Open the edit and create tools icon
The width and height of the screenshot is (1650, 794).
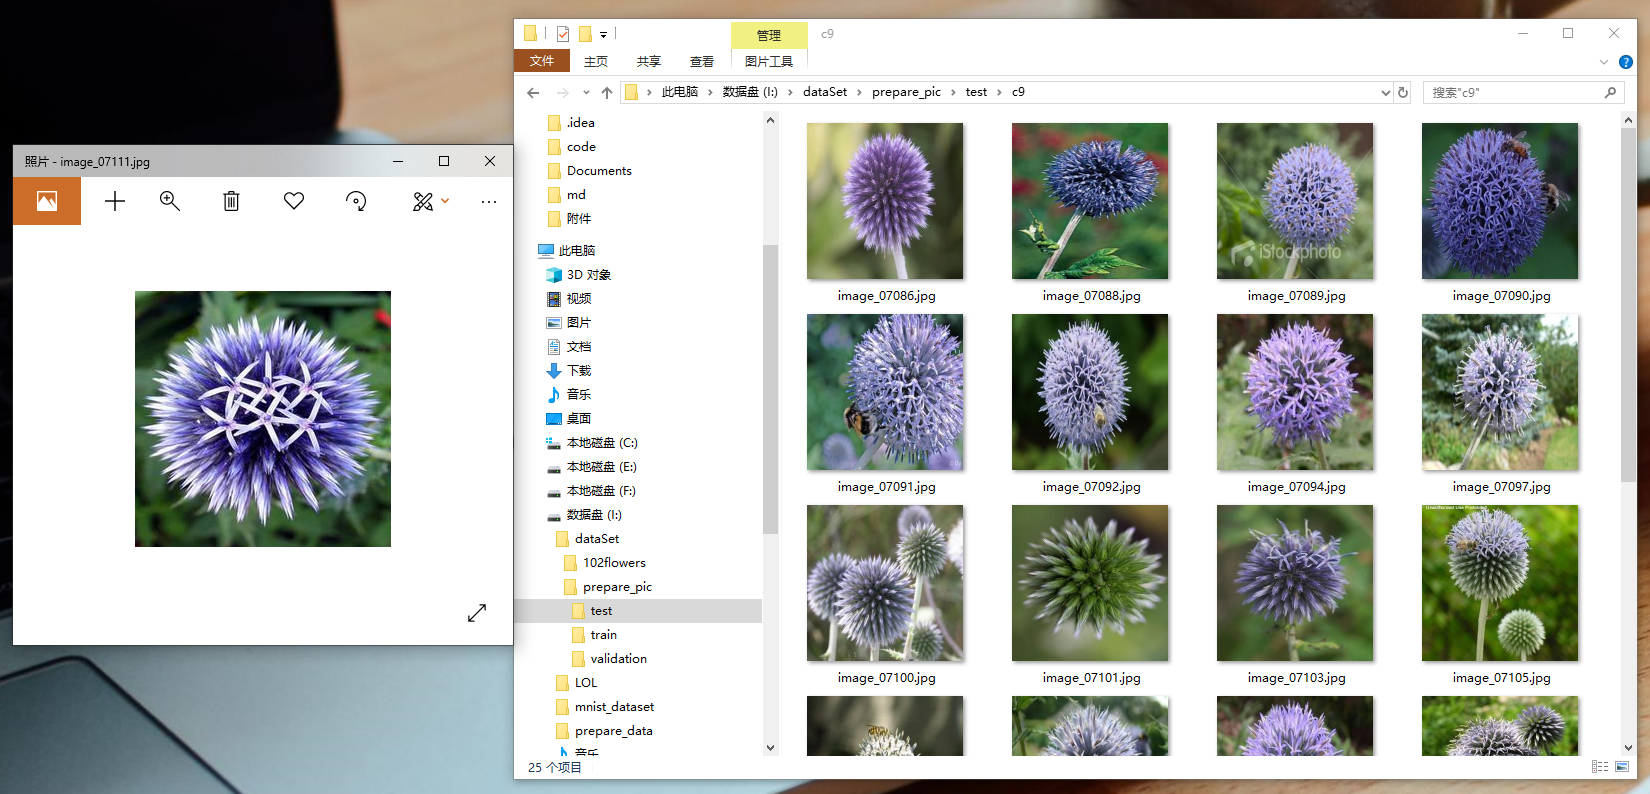point(424,201)
